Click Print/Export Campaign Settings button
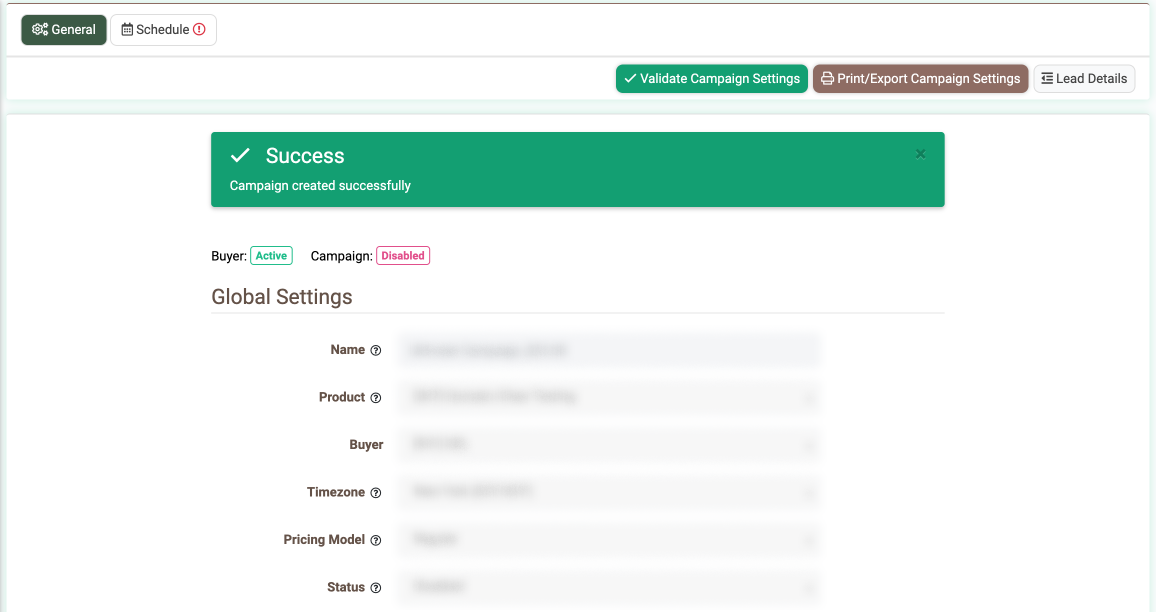1156x612 pixels. pyautogui.click(x=920, y=79)
